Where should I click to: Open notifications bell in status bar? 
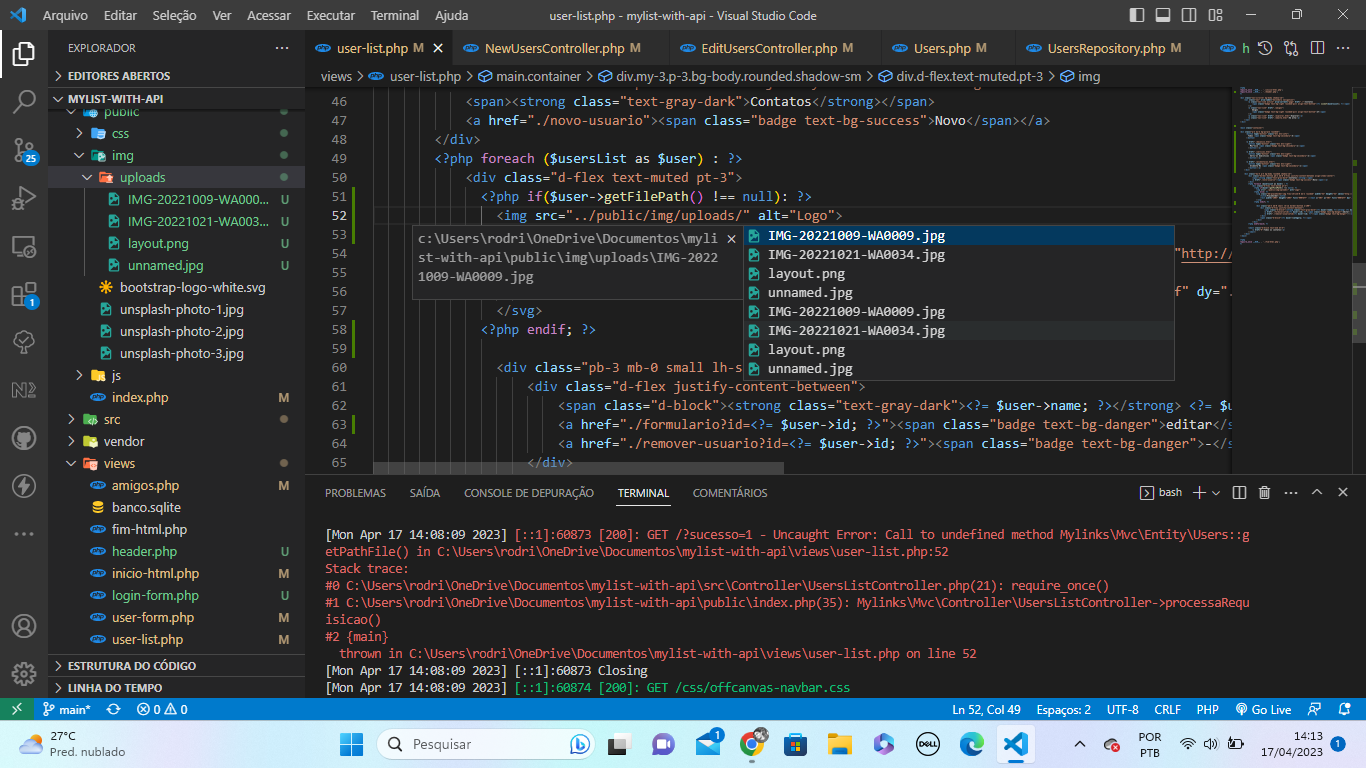[1344, 709]
